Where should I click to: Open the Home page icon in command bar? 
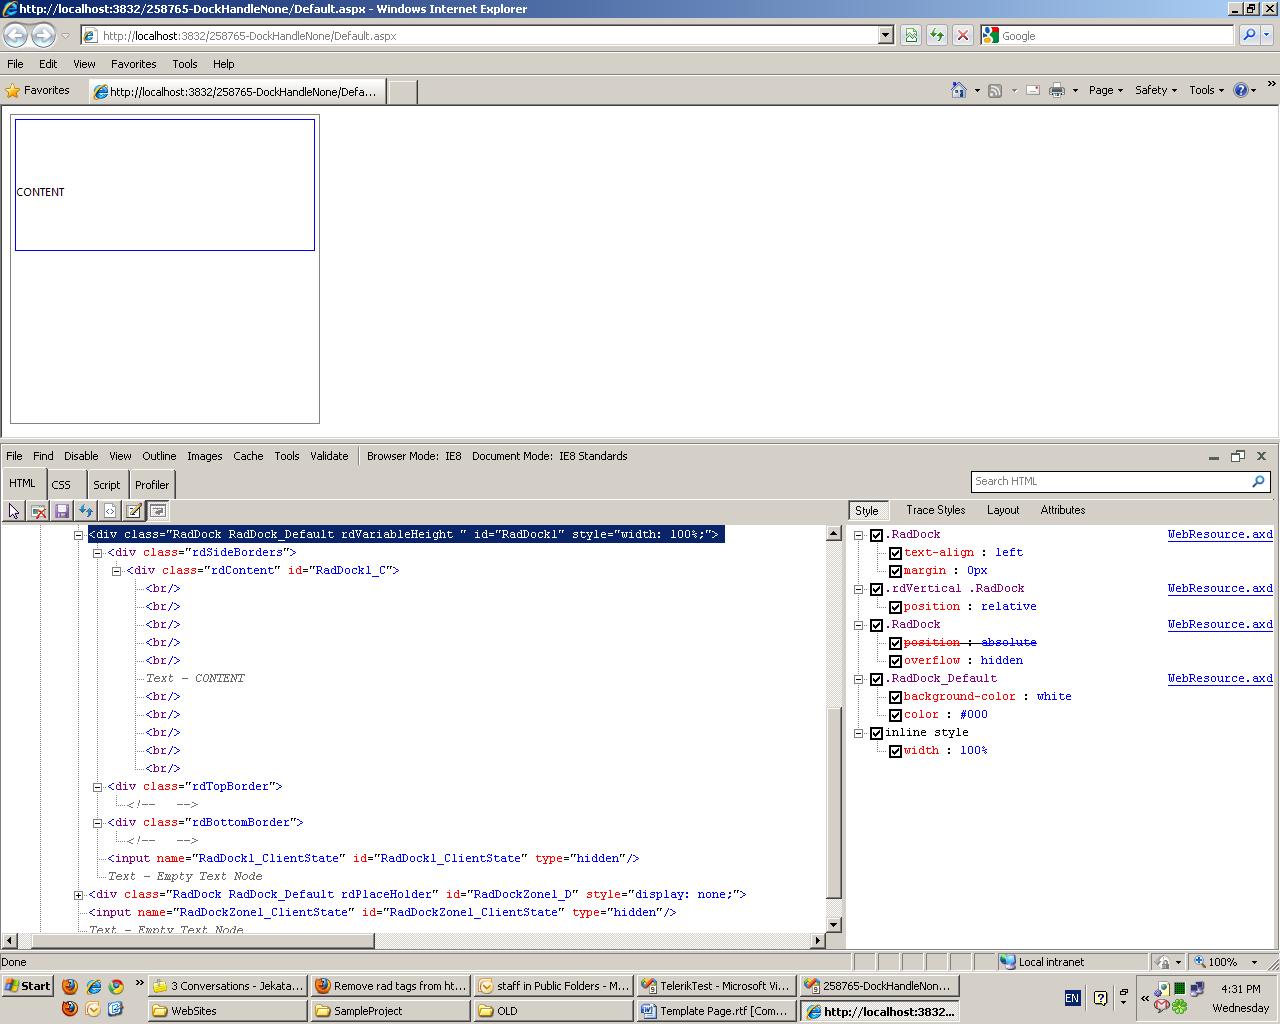click(958, 90)
